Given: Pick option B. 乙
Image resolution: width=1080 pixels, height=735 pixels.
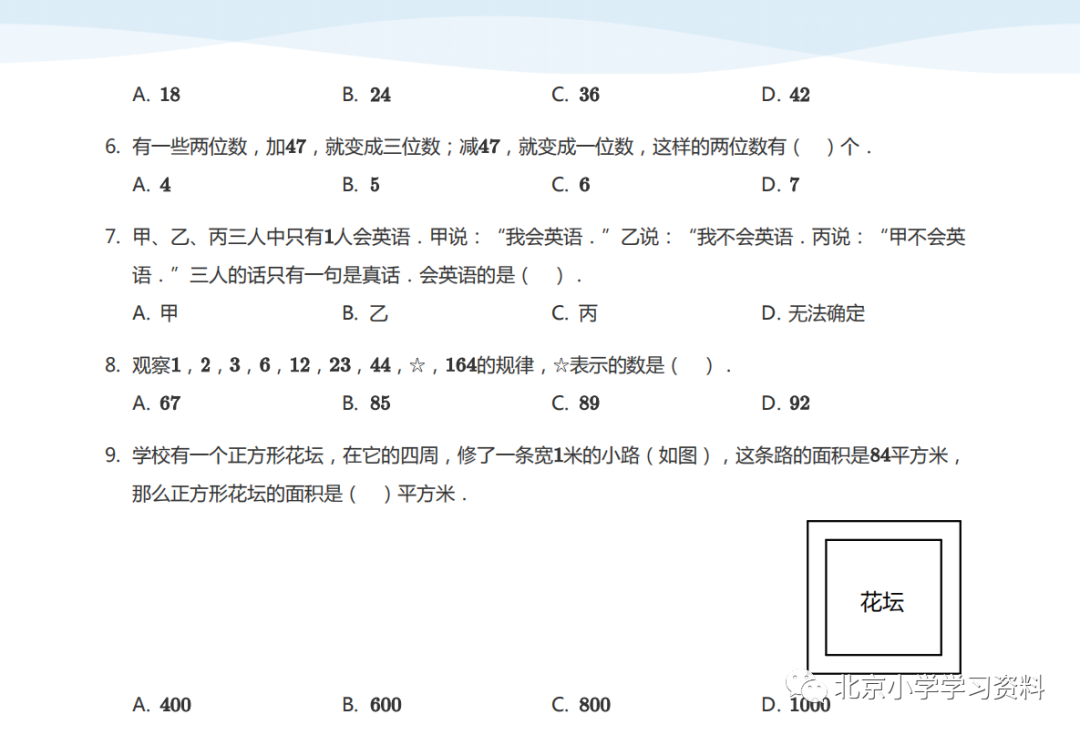Looking at the screenshot, I should pyautogui.click(x=365, y=313).
